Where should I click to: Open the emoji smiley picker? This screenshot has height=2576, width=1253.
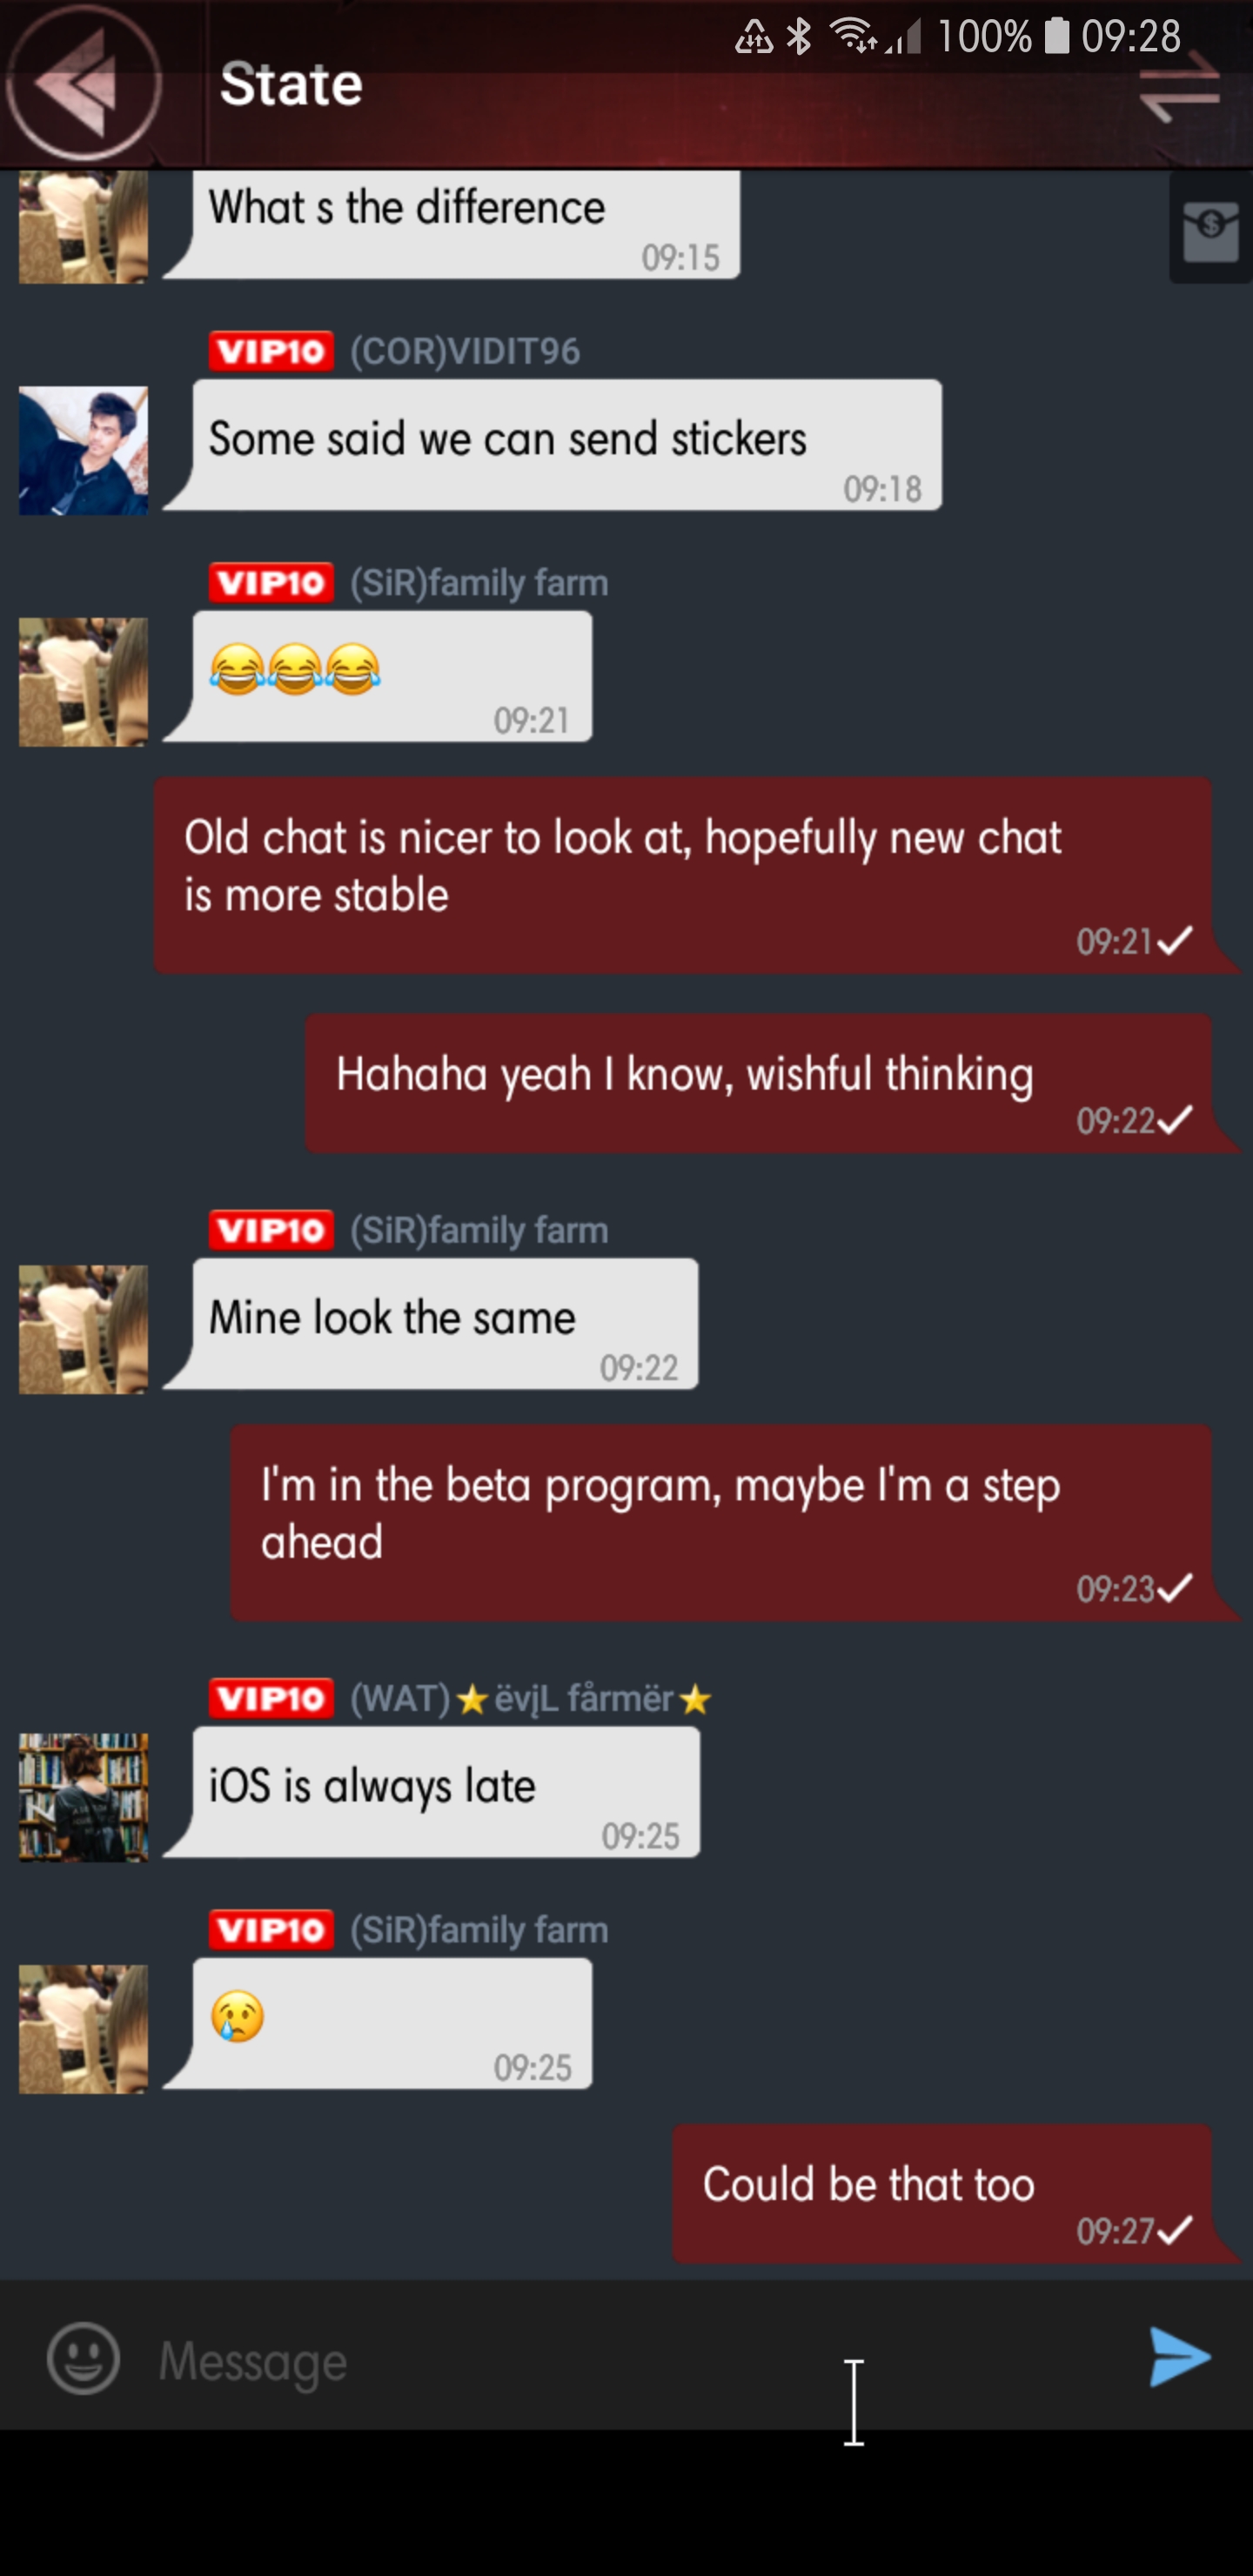83,2358
